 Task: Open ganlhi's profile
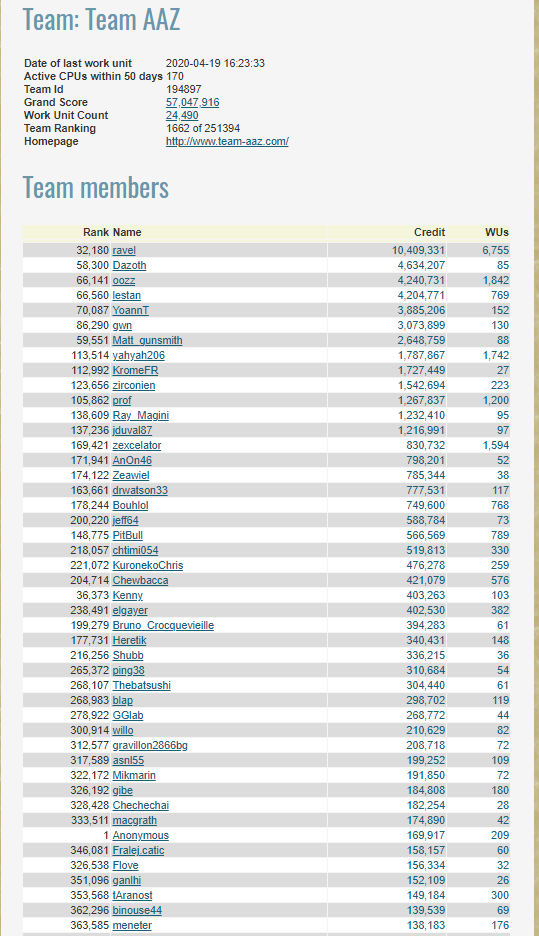pos(127,880)
